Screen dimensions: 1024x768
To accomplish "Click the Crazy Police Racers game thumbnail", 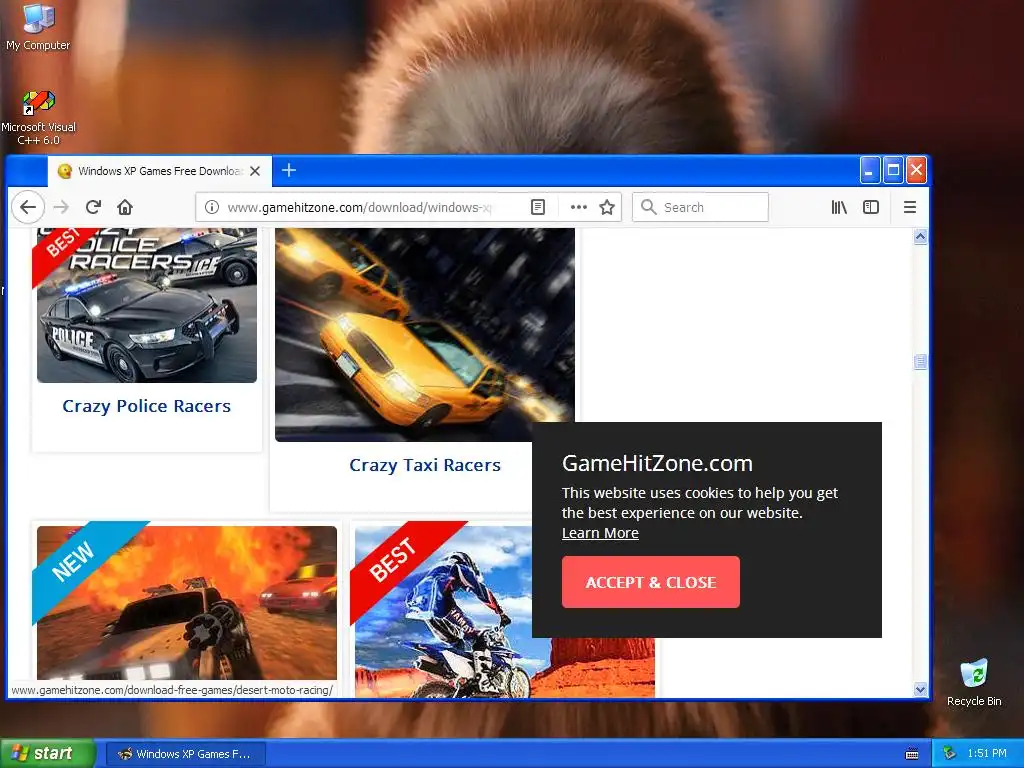I will [x=147, y=306].
